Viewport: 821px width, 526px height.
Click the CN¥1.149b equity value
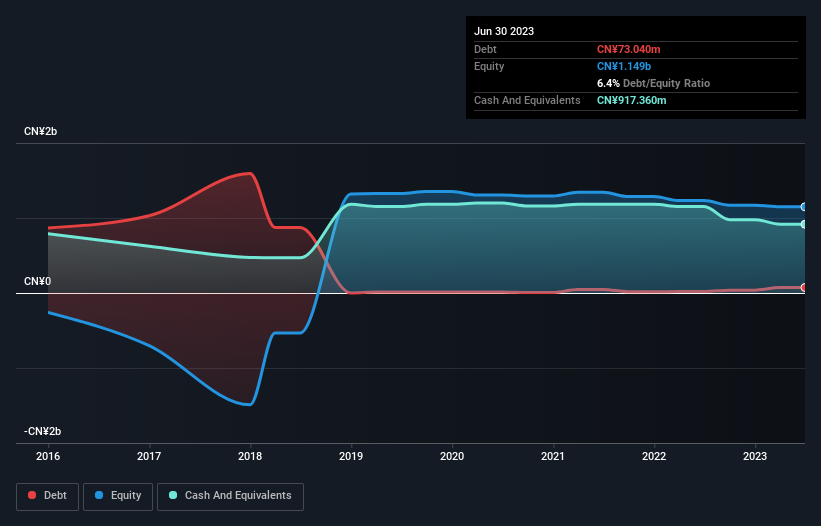(x=624, y=66)
